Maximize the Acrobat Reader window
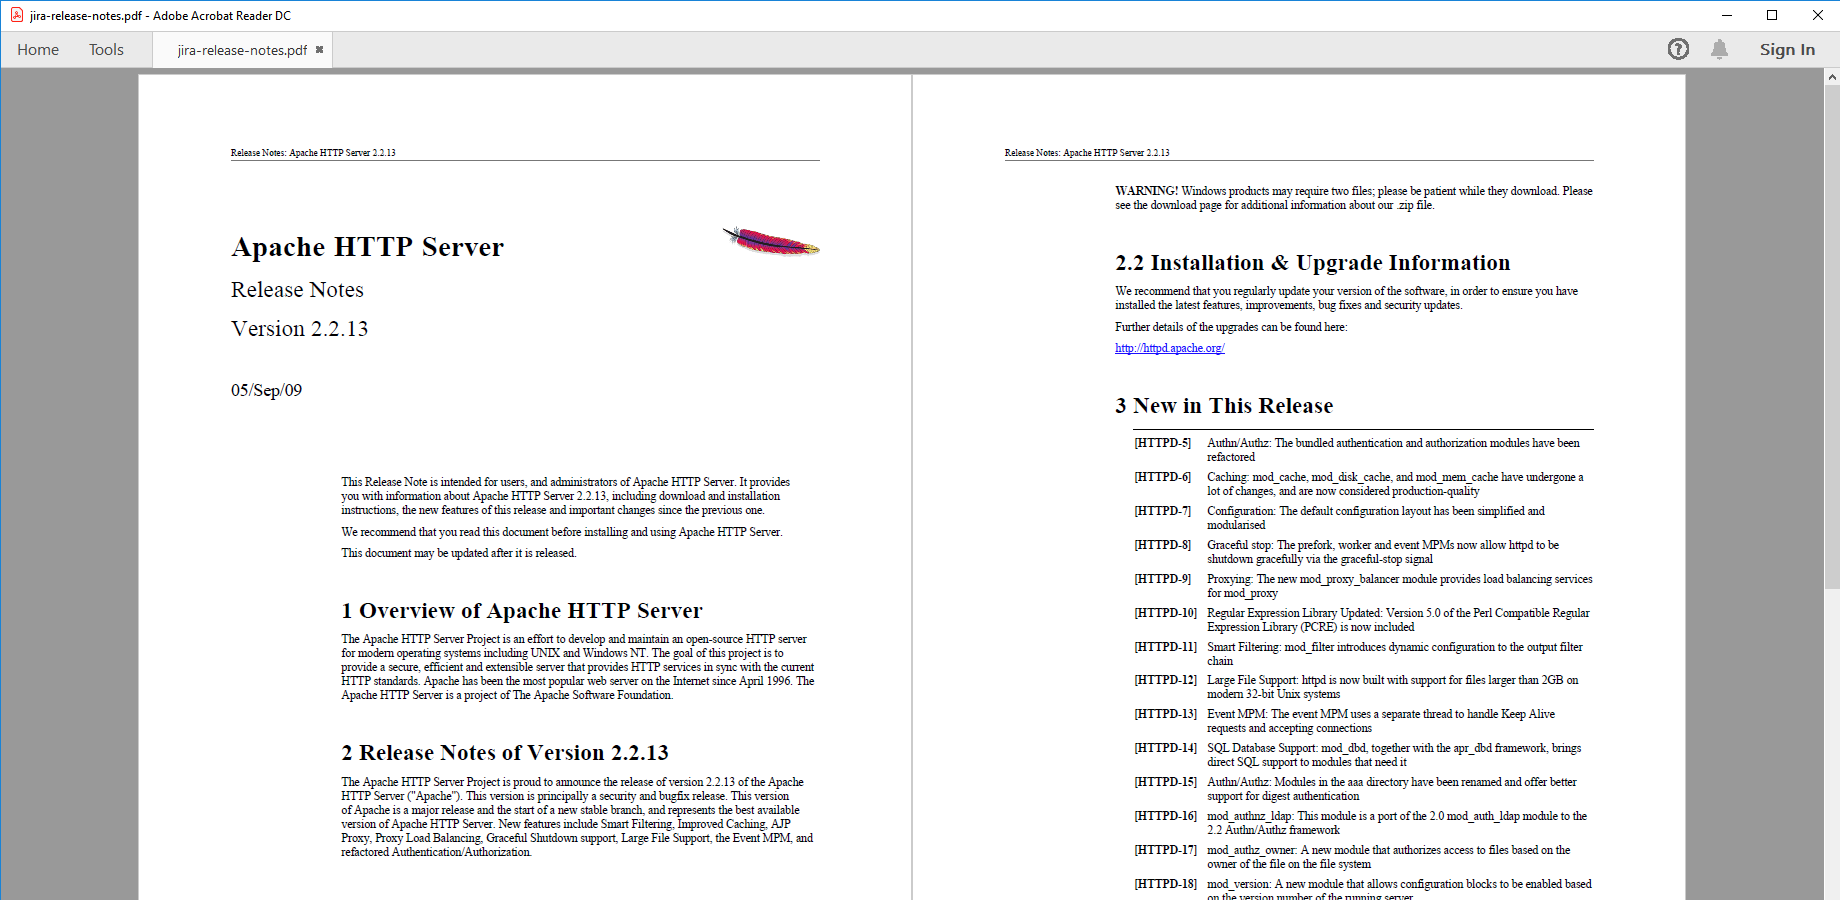 1772,15
